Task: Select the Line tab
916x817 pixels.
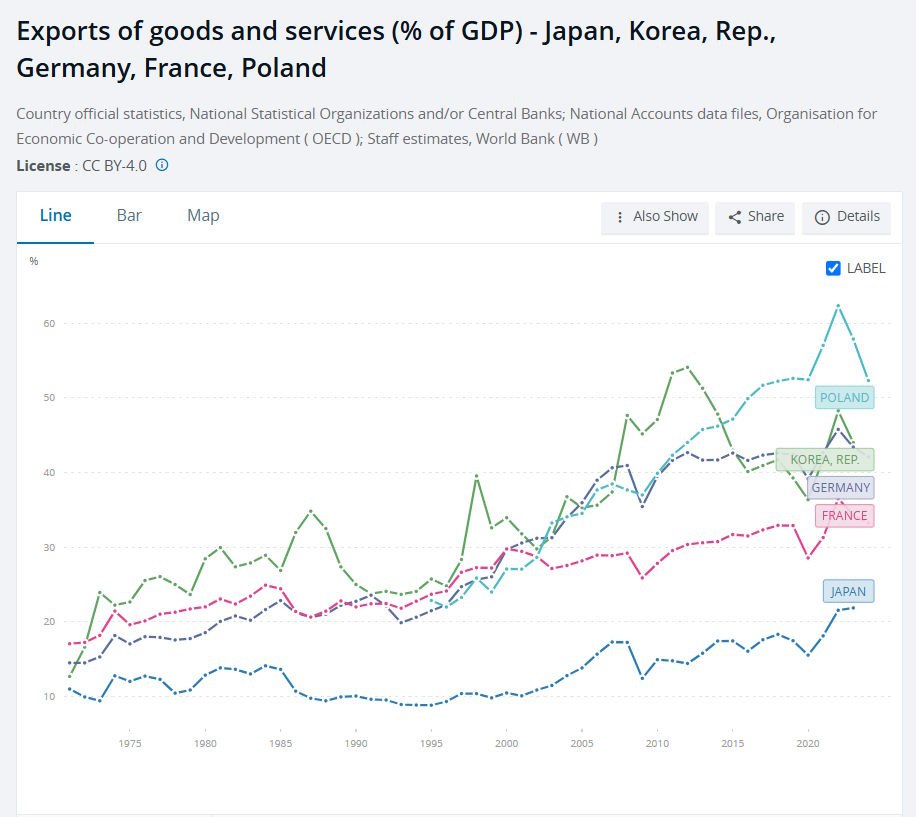Action: pos(55,216)
